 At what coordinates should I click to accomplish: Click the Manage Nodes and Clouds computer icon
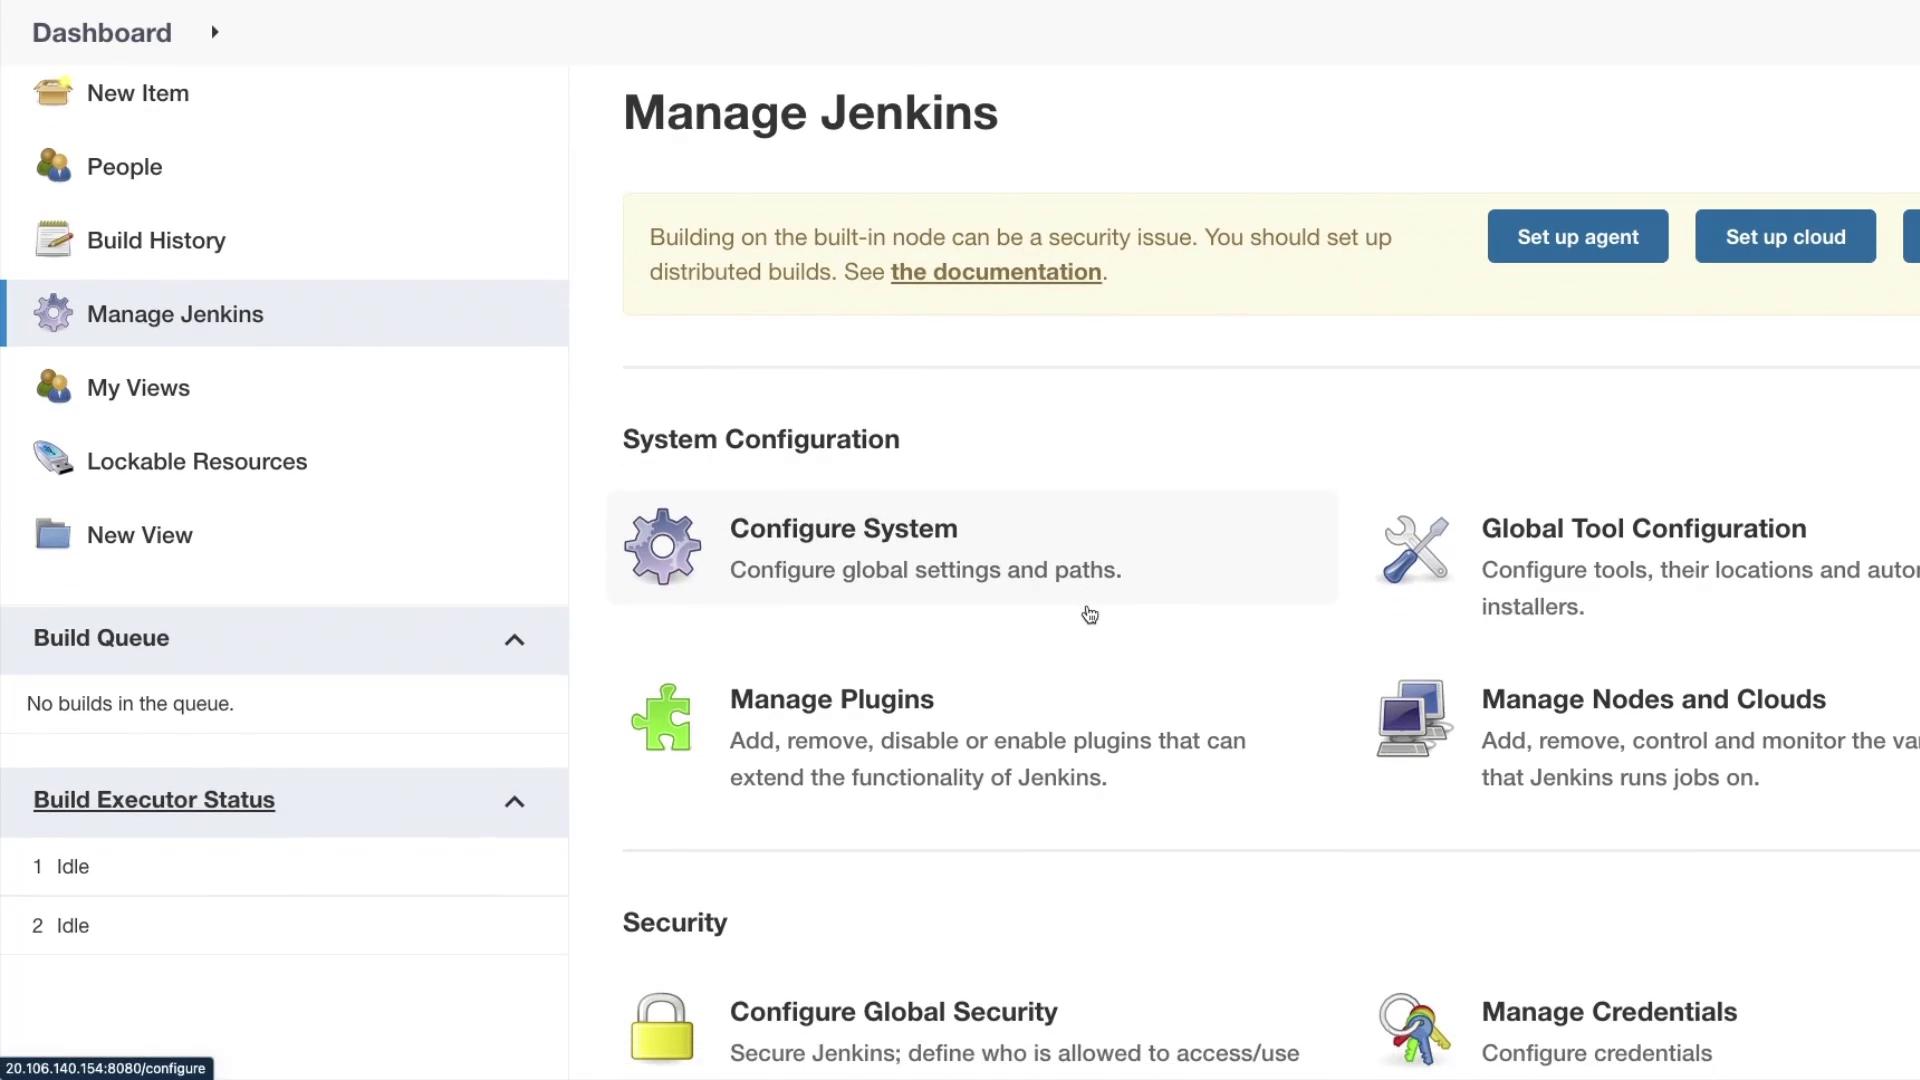click(1414, 718)
